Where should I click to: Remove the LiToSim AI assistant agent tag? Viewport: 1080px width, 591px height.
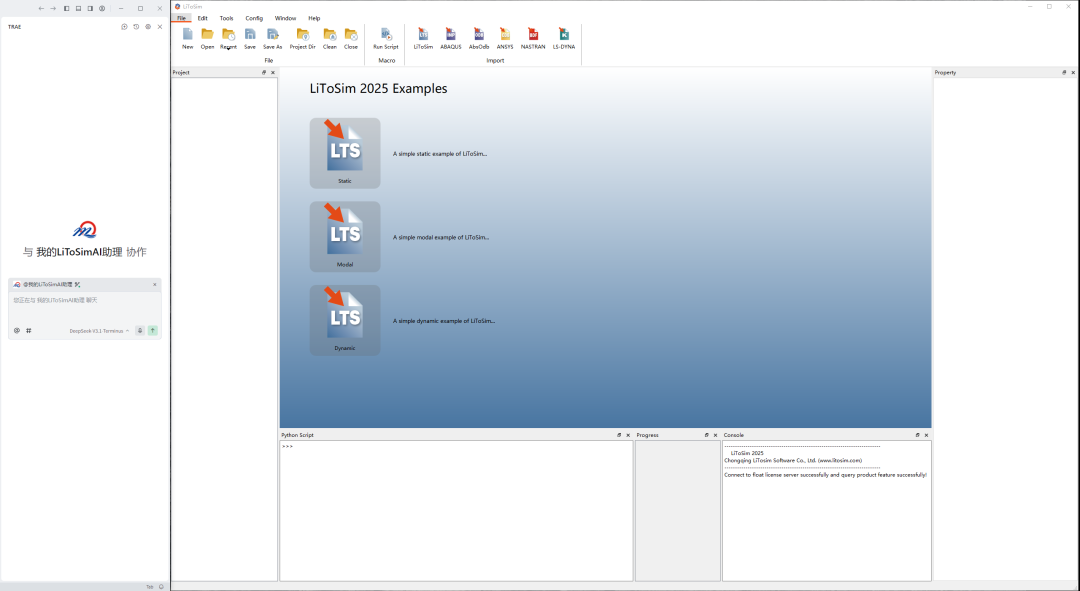[x=155, y=284]
